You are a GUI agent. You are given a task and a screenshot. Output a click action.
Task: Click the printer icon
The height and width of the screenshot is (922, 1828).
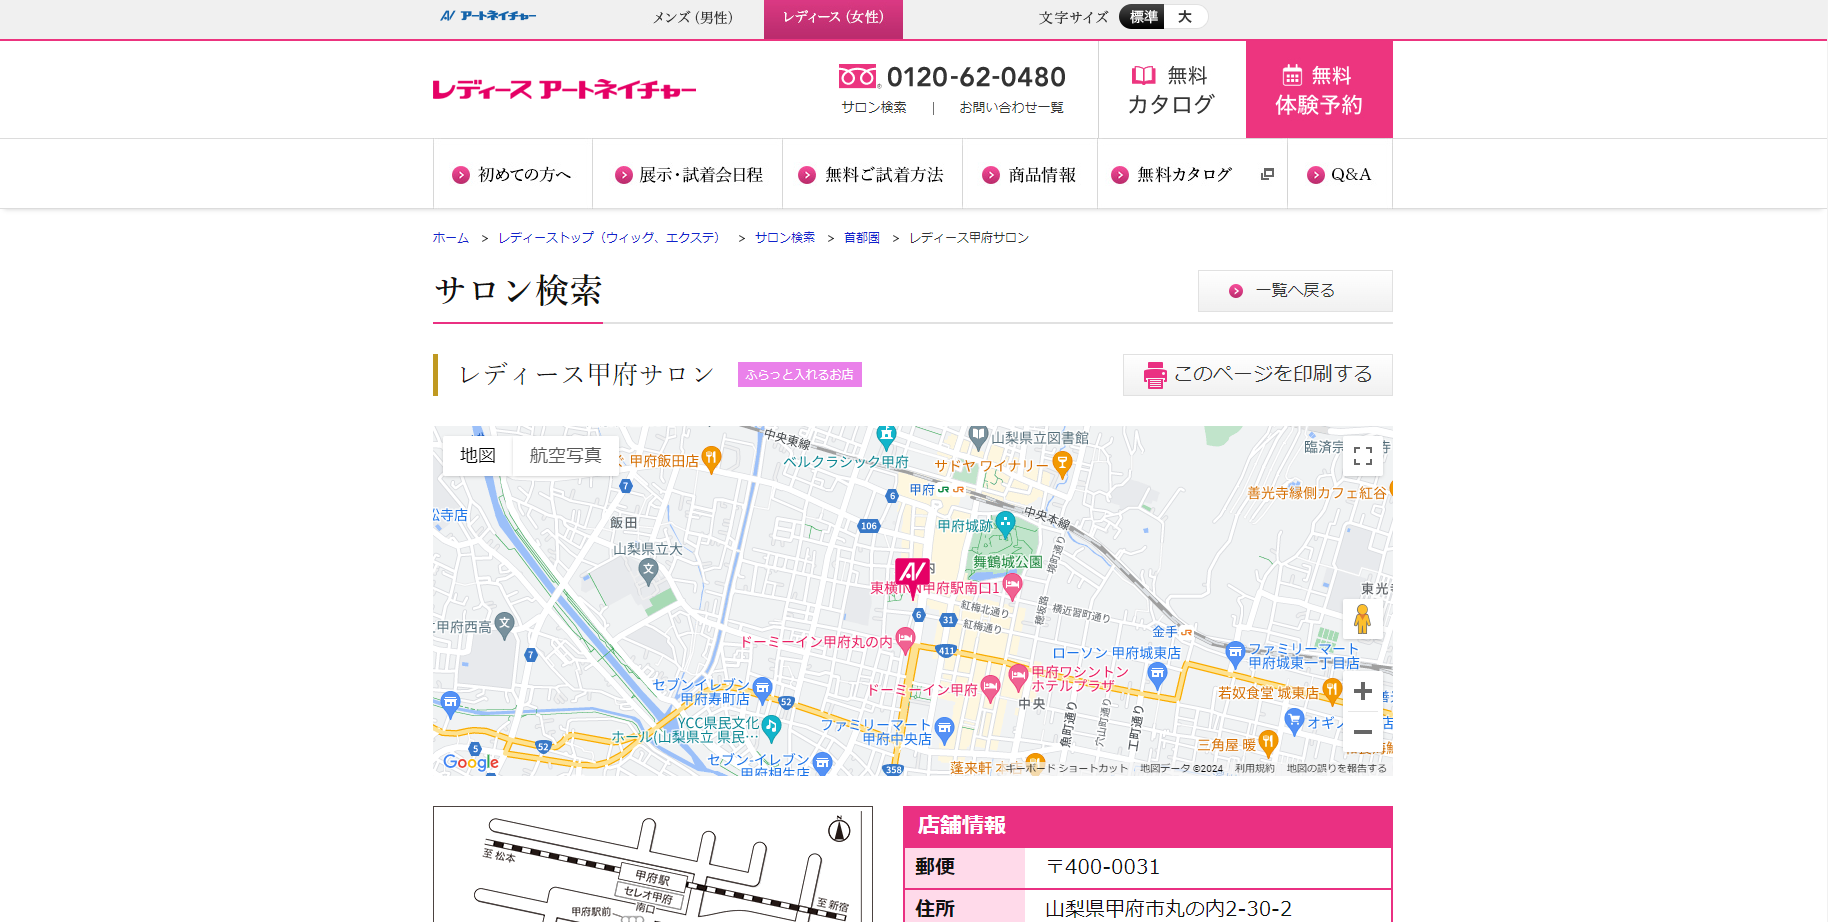[1155, 375]
